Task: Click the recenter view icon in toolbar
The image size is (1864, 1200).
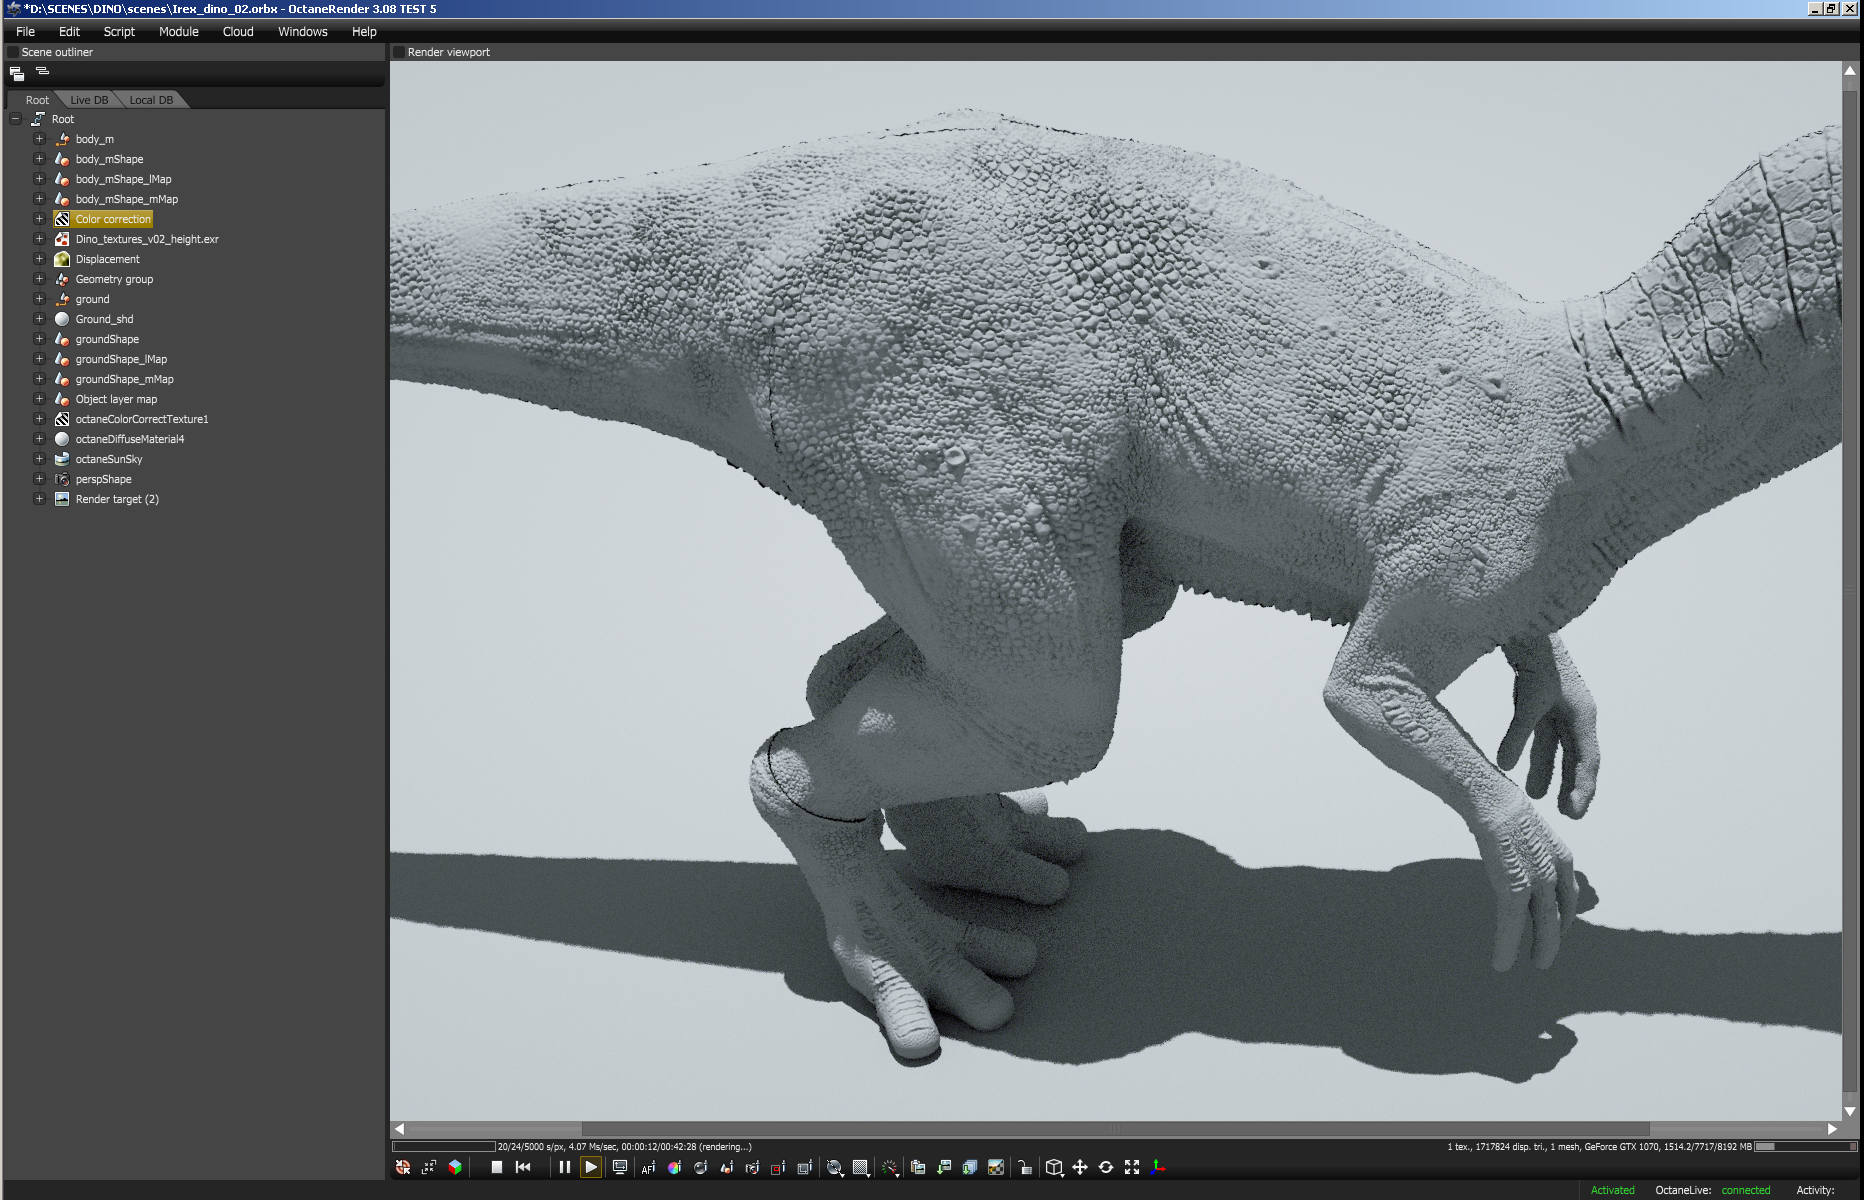Action: [x=403, y=1167]
